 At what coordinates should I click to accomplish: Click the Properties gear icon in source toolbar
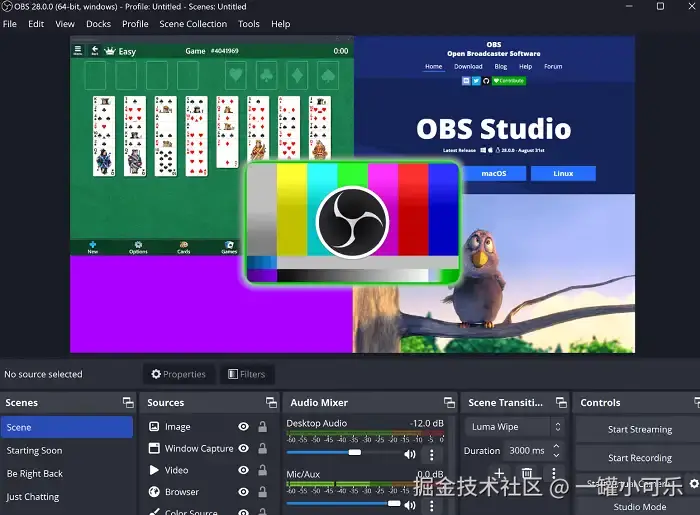156,374
